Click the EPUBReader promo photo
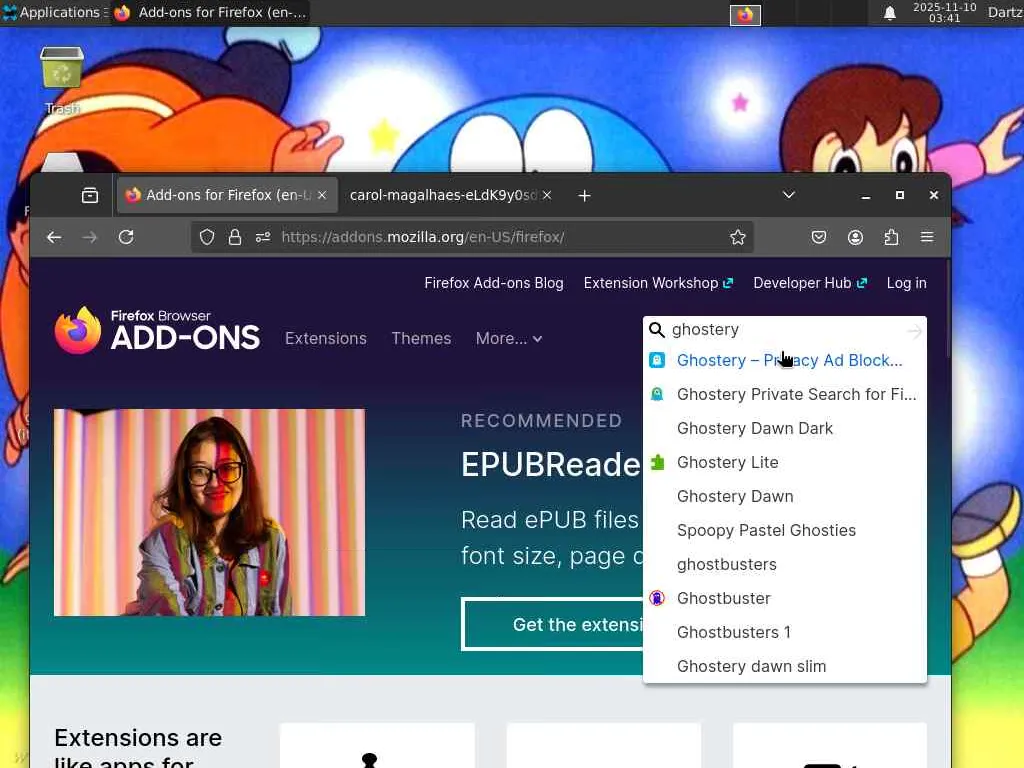 pyautogui.click(x=210, y=513)
